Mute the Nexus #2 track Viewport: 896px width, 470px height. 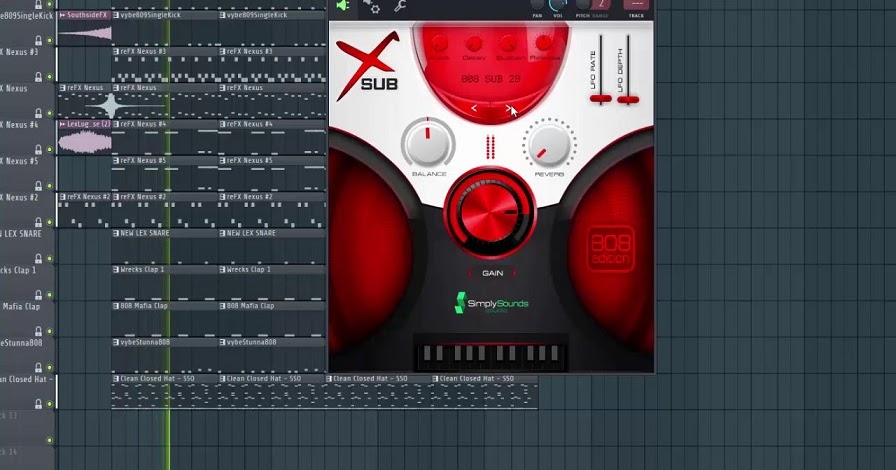point(50,222)
